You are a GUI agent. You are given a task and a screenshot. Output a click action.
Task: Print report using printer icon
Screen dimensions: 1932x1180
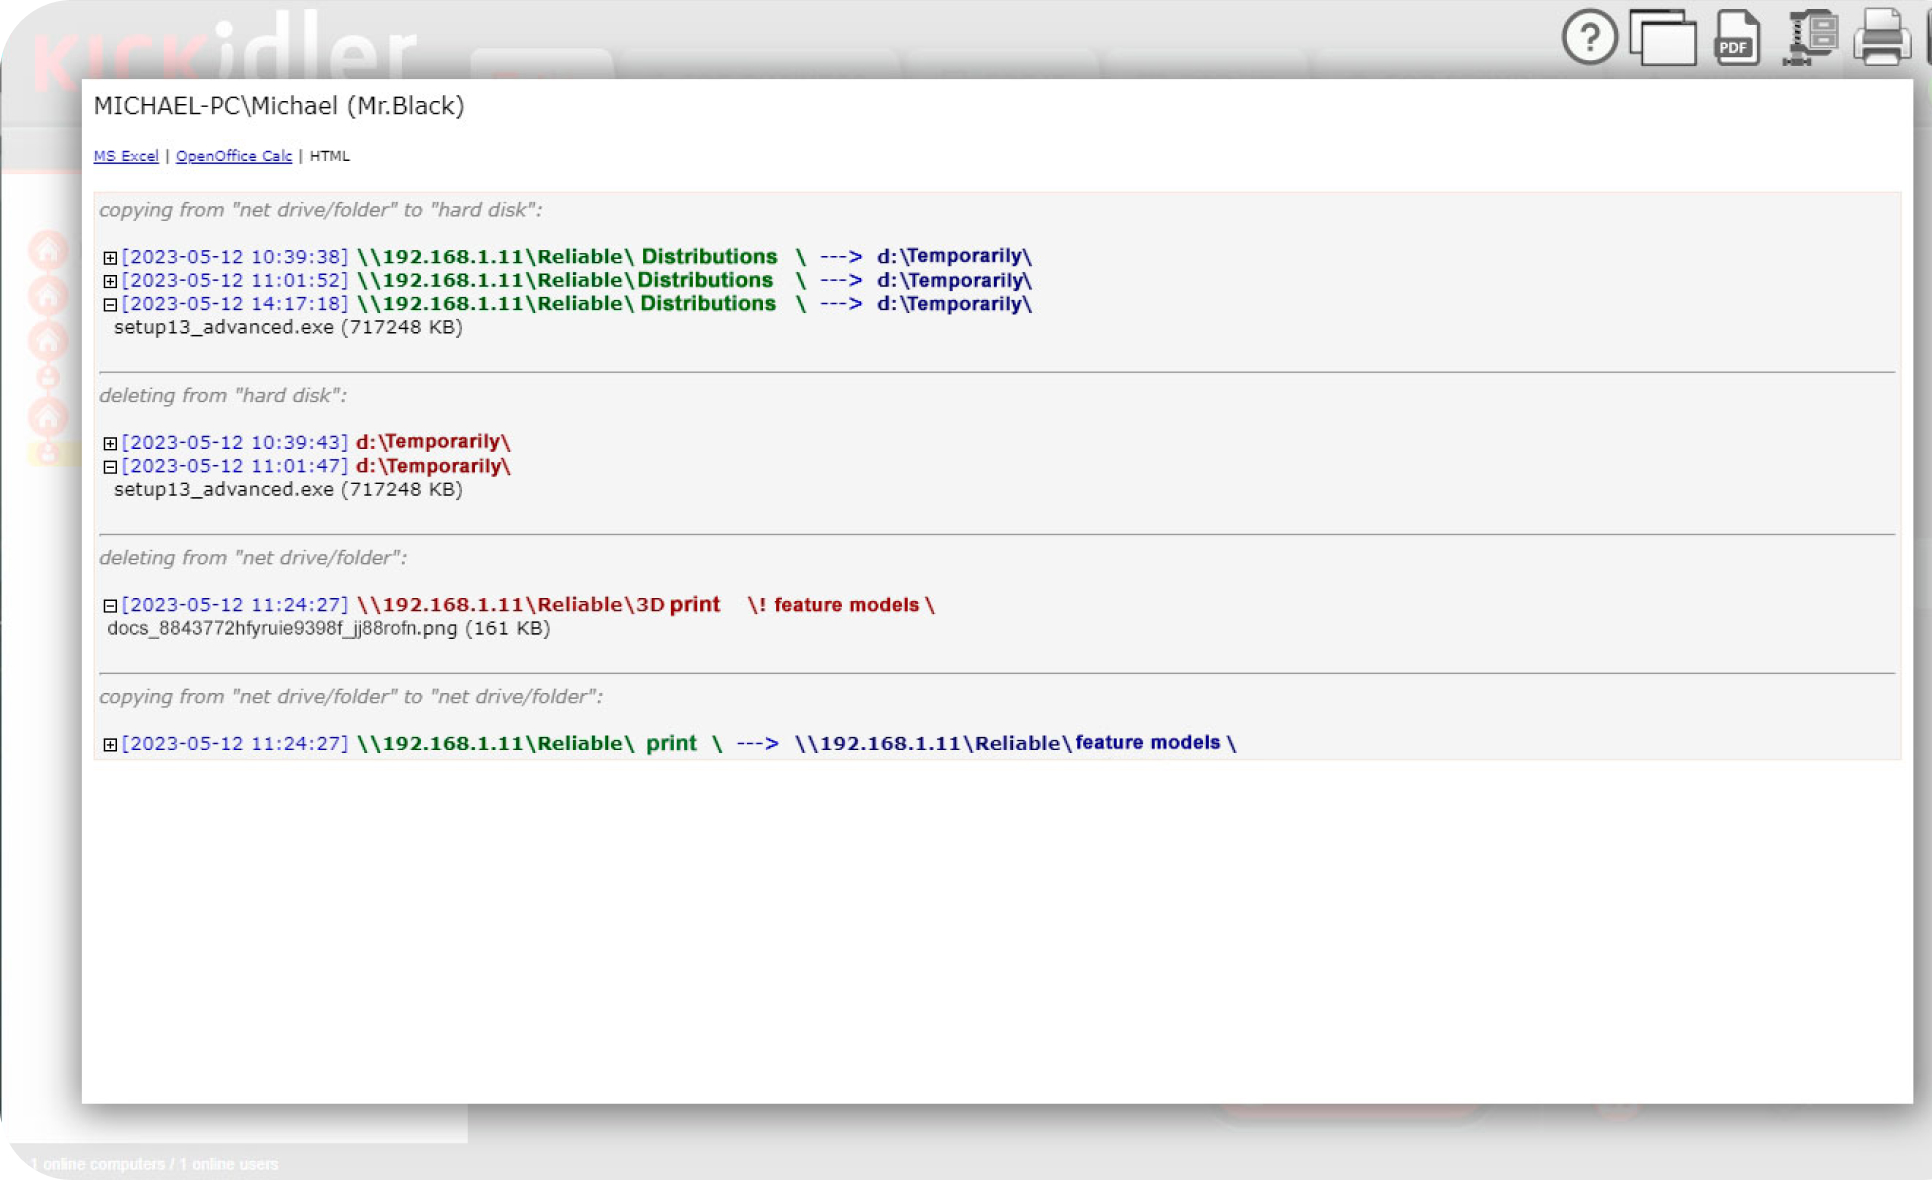click(1882, 38)
